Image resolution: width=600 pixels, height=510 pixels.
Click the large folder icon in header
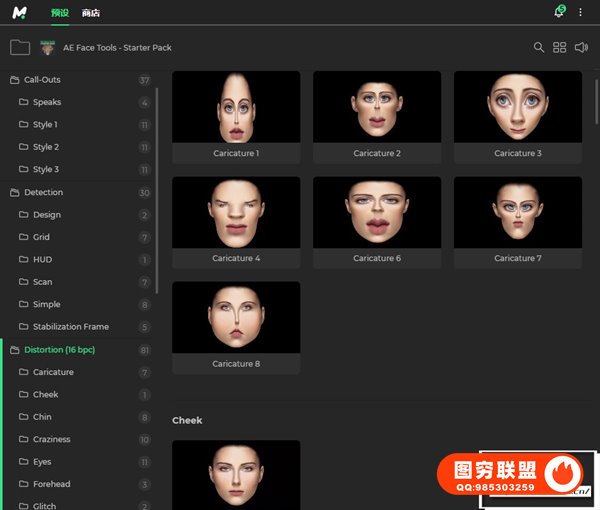(19, 47)
